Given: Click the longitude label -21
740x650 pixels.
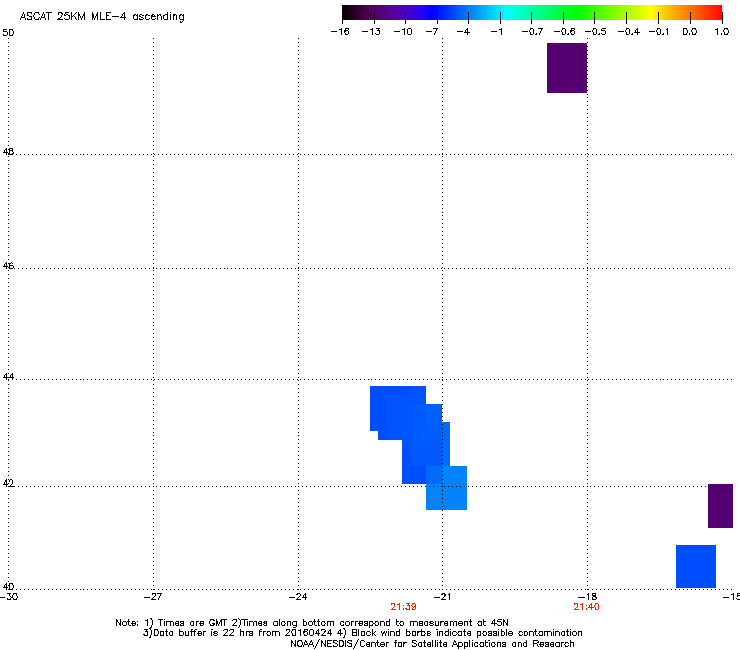Looking at the screenshot, I should 442,597.
